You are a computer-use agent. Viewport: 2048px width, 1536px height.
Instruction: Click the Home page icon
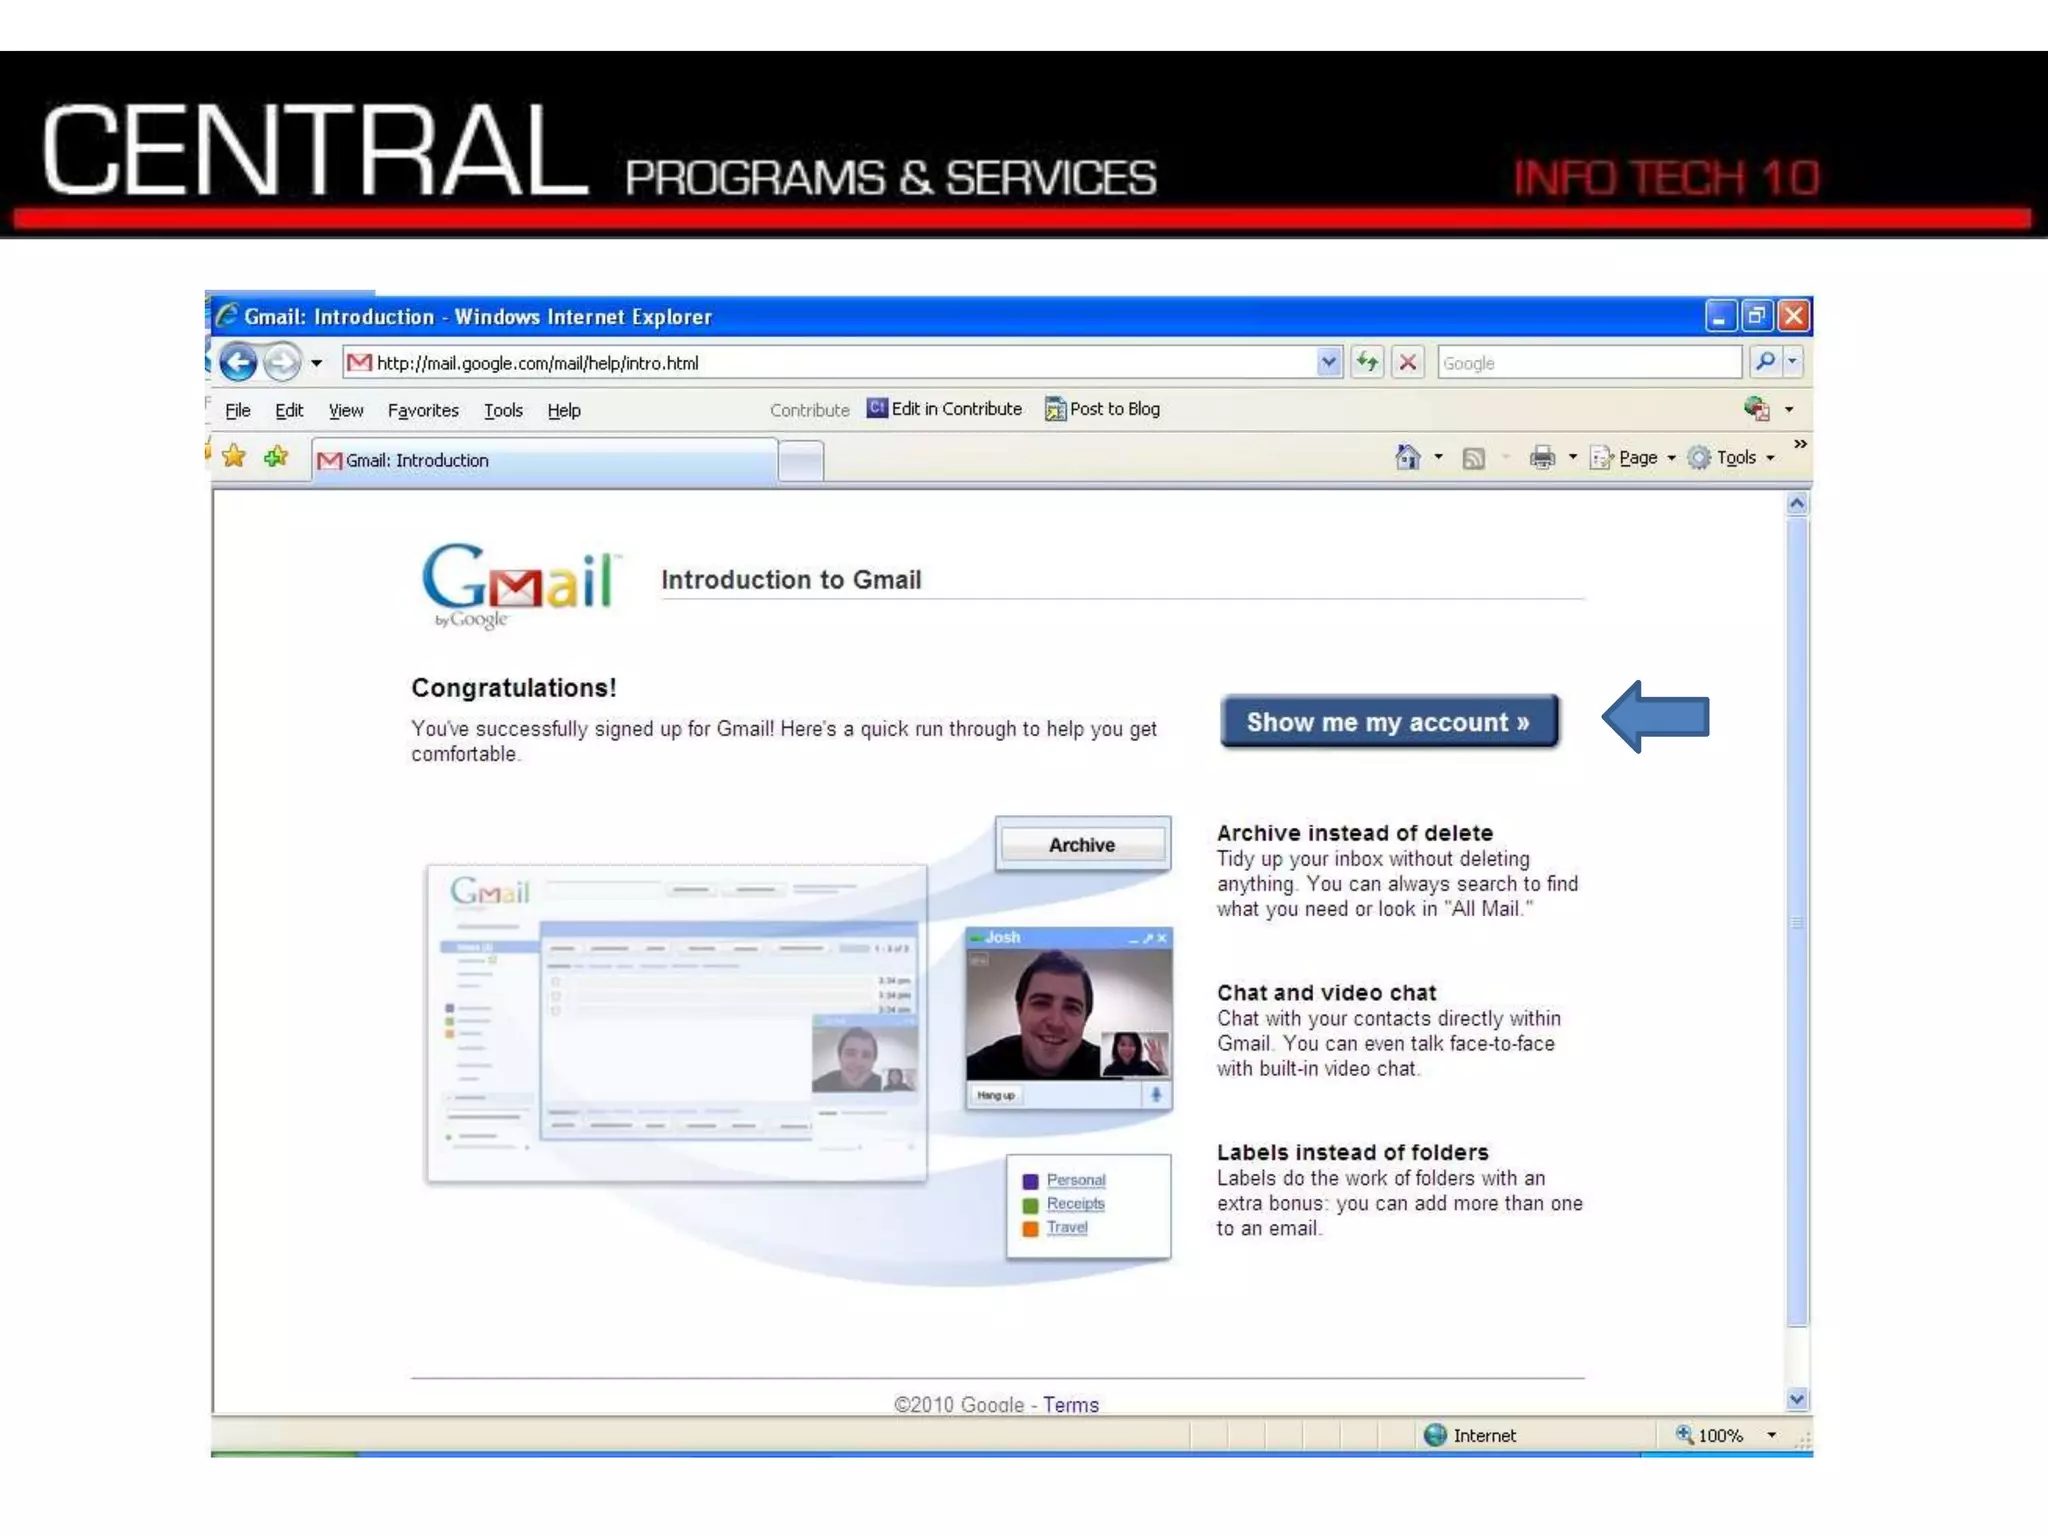click(1408, 457)
